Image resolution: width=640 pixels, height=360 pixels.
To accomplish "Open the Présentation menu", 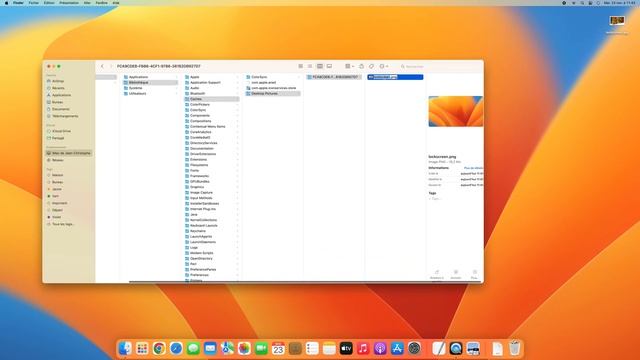I will 69,3.
